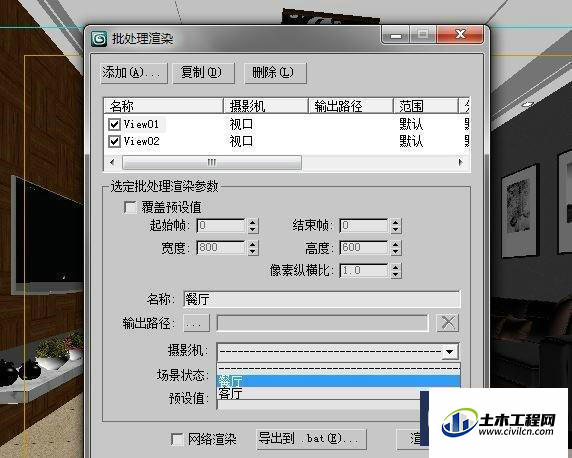Click the 像素纵横比 field showing 1.0
This screenshot has height=458, width=572.
(364, 271)
